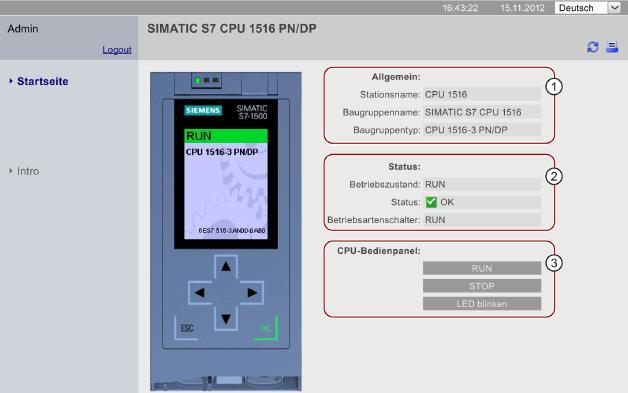This screenshot has height=393, width=628.
Task: Click the green status check icon
Action: [431, 202]
